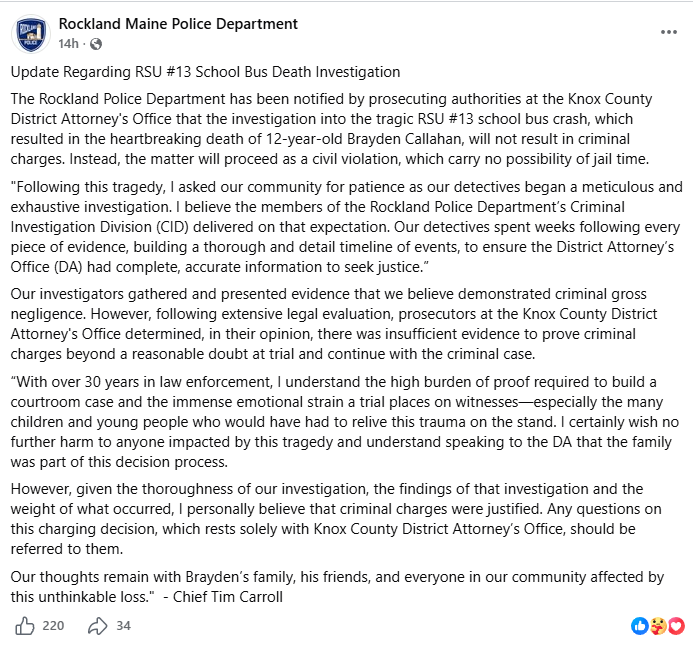Click the paragraph starting 'Our investigators gathered'
693x645 pixels.
pyautogui.click(x=334, y=324)
